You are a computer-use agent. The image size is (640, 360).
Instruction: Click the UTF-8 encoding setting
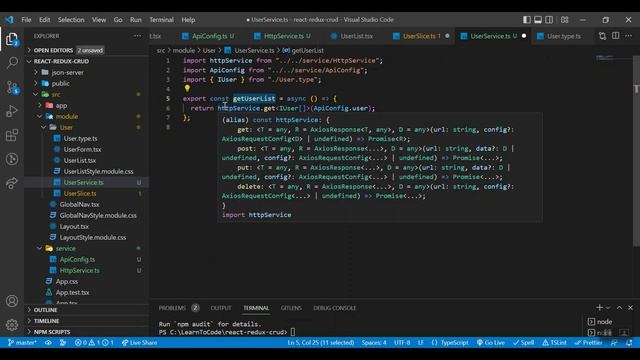pyautogui.click(x=402, y=342)
